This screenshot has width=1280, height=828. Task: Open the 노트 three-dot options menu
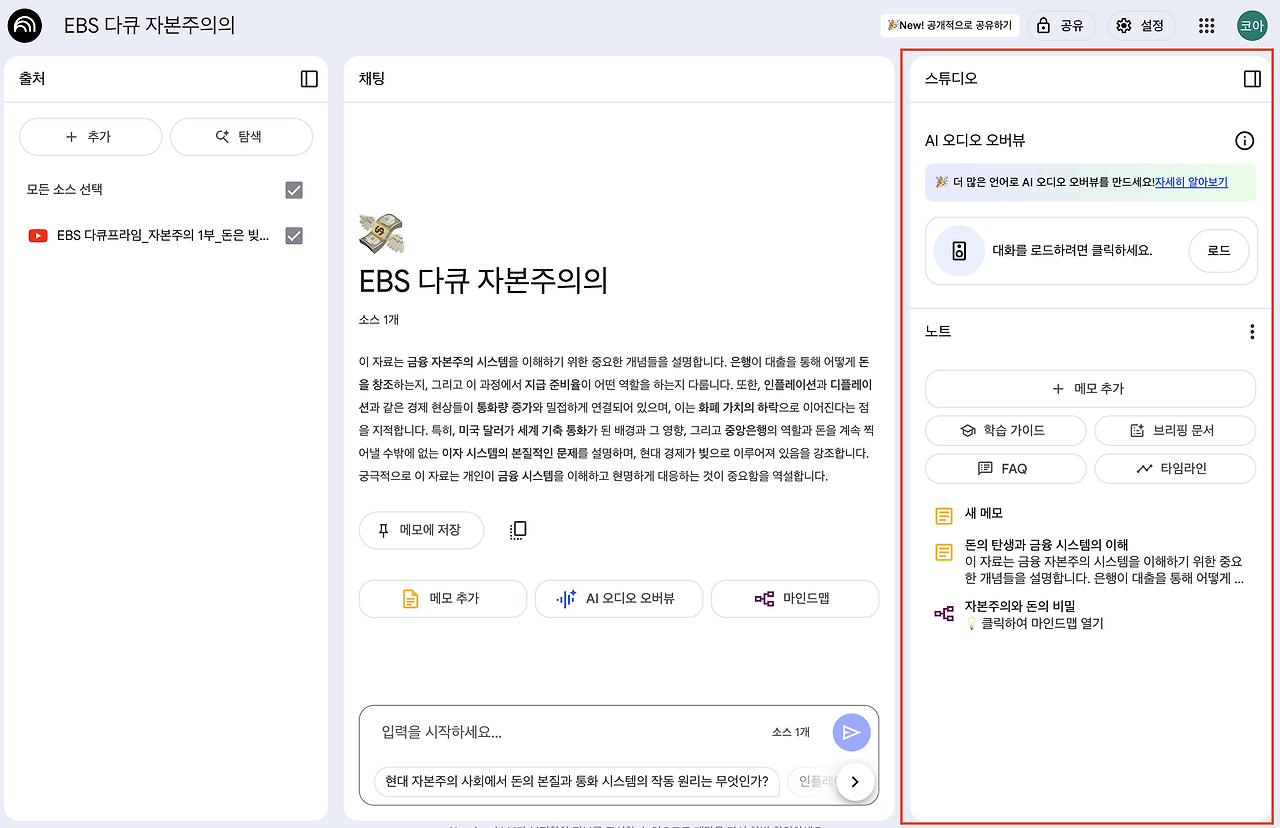pos(1252,331)
